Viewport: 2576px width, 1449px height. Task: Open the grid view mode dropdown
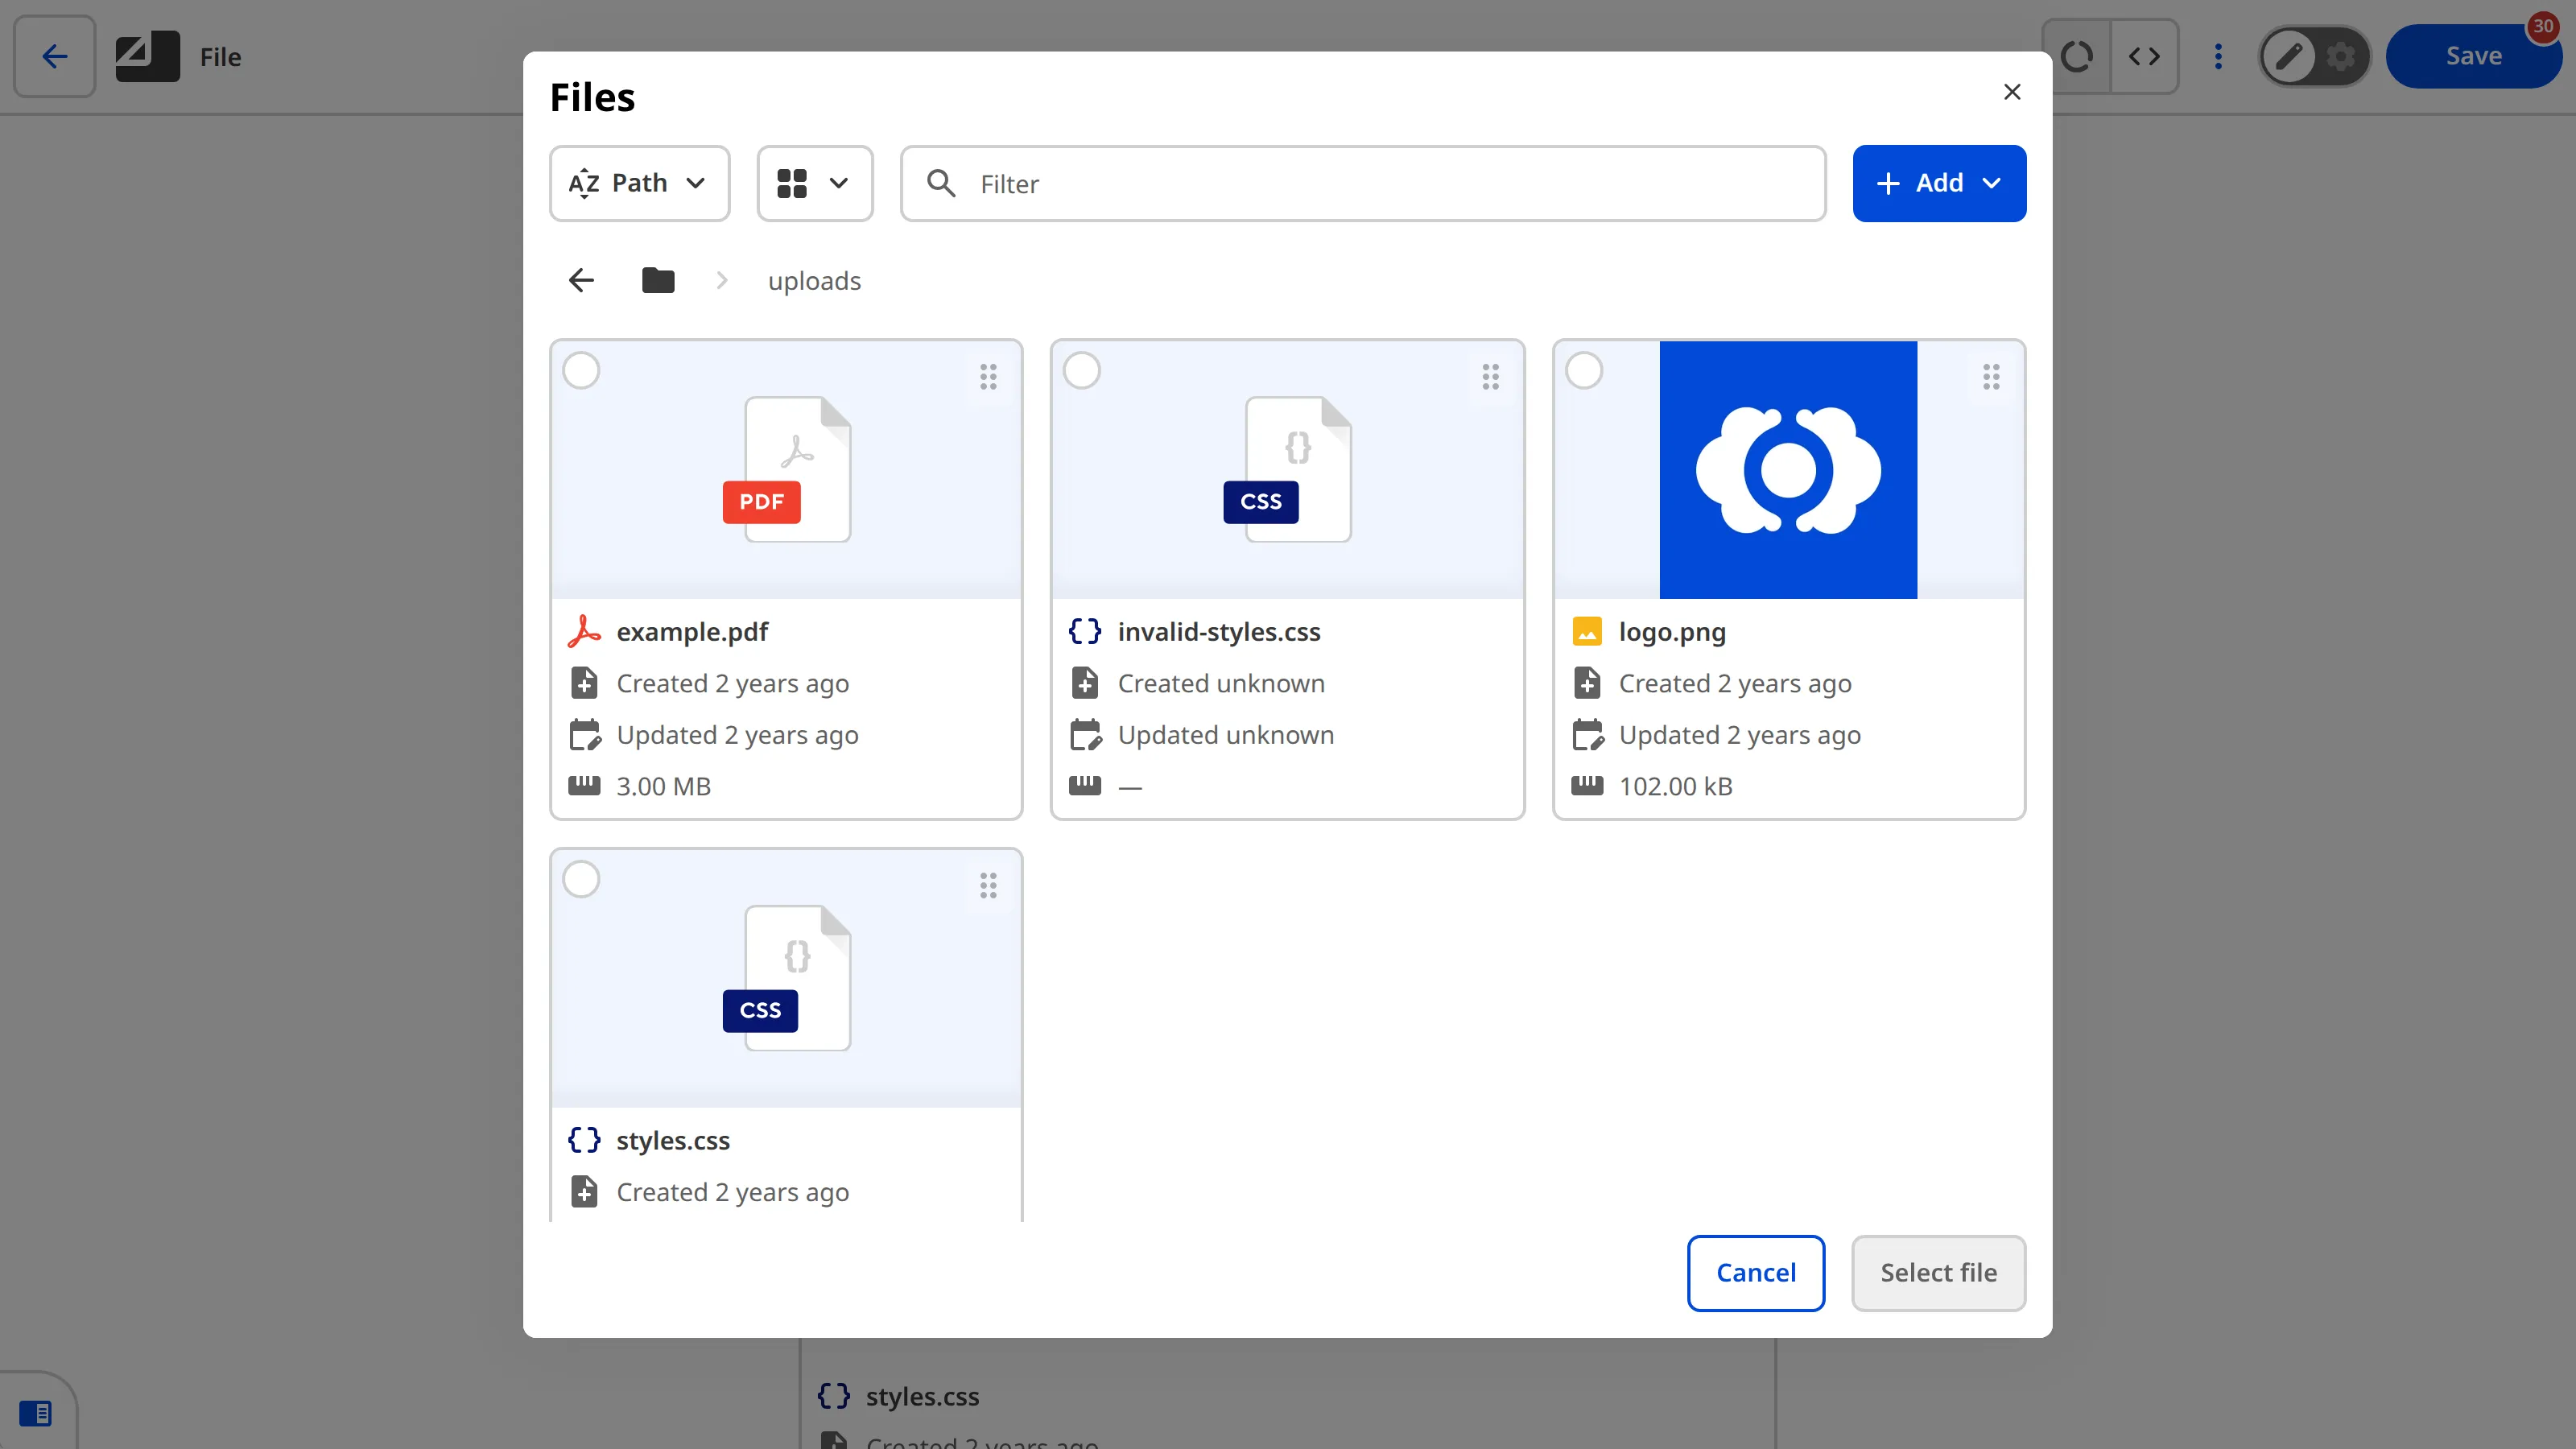(814, 183)
